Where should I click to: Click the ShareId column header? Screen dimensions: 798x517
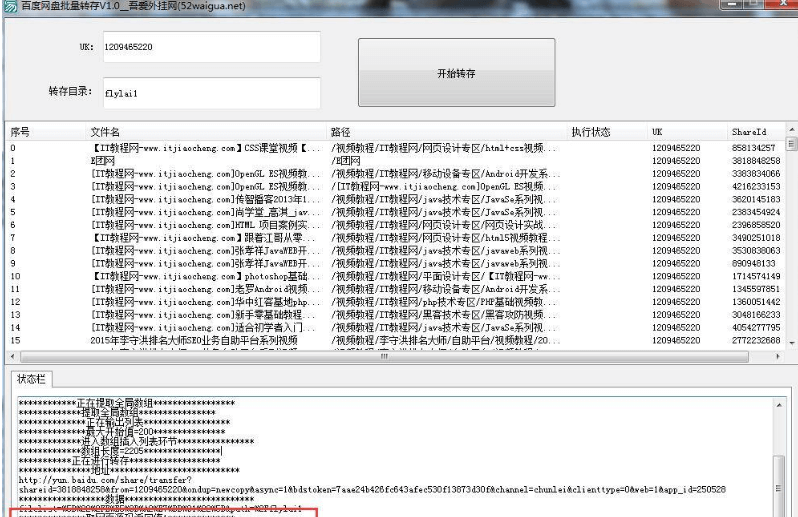tap(750, 131)
